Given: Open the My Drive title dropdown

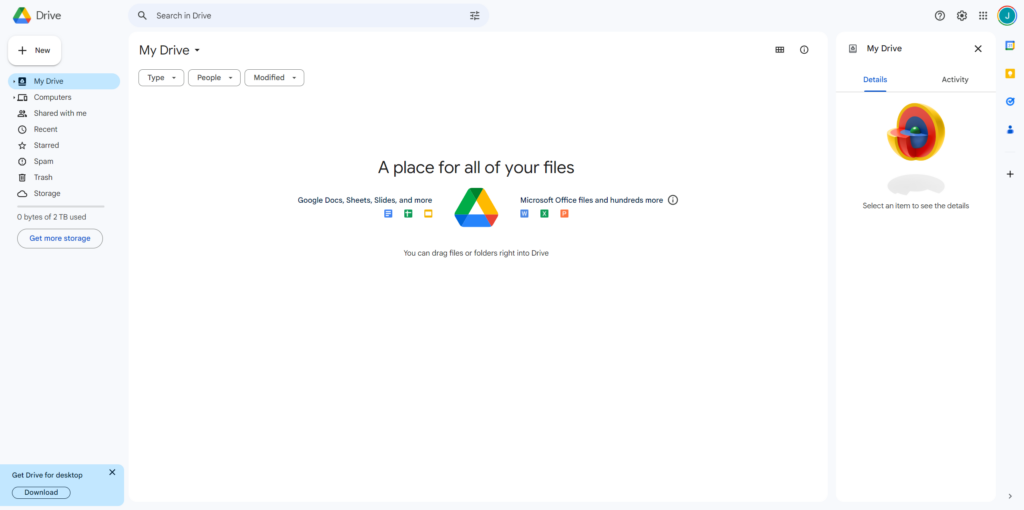Looking at the screenshot, I should (x=170, y=50).
